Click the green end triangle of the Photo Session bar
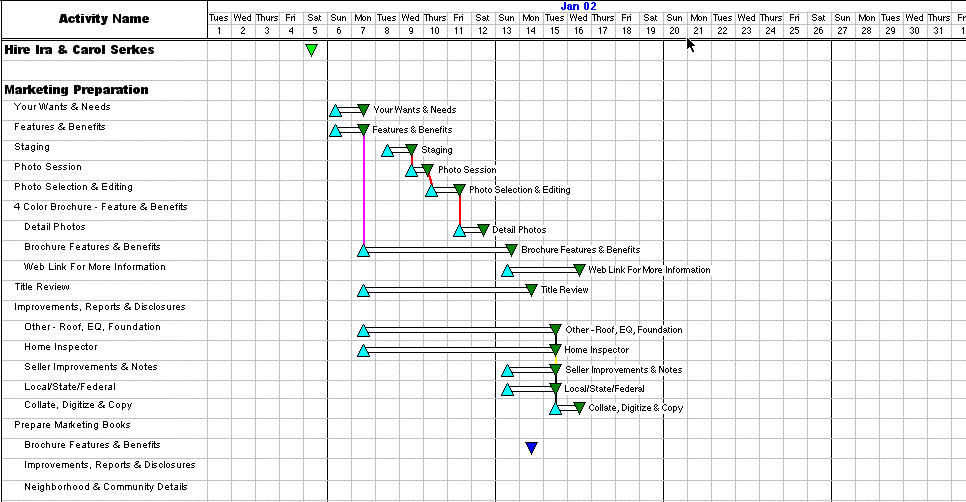966x502 pixels. click(x=427, y=170)
